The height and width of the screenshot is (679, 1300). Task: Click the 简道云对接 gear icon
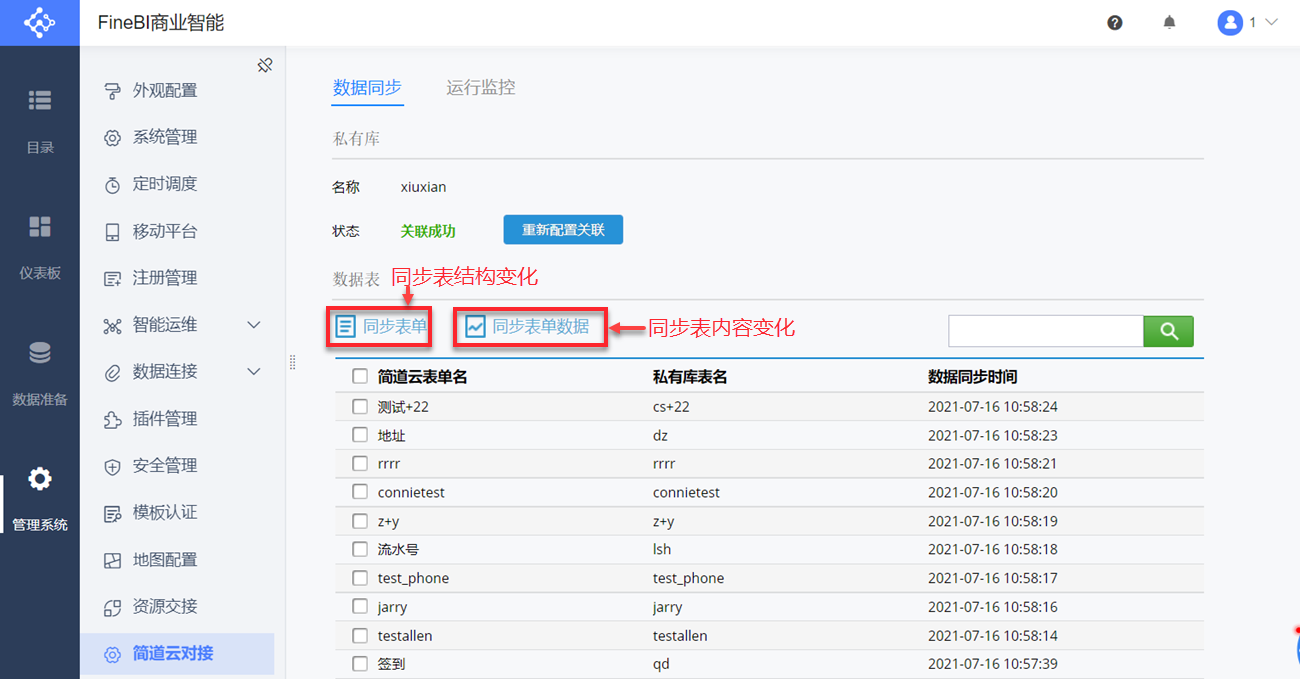point(113,654)
